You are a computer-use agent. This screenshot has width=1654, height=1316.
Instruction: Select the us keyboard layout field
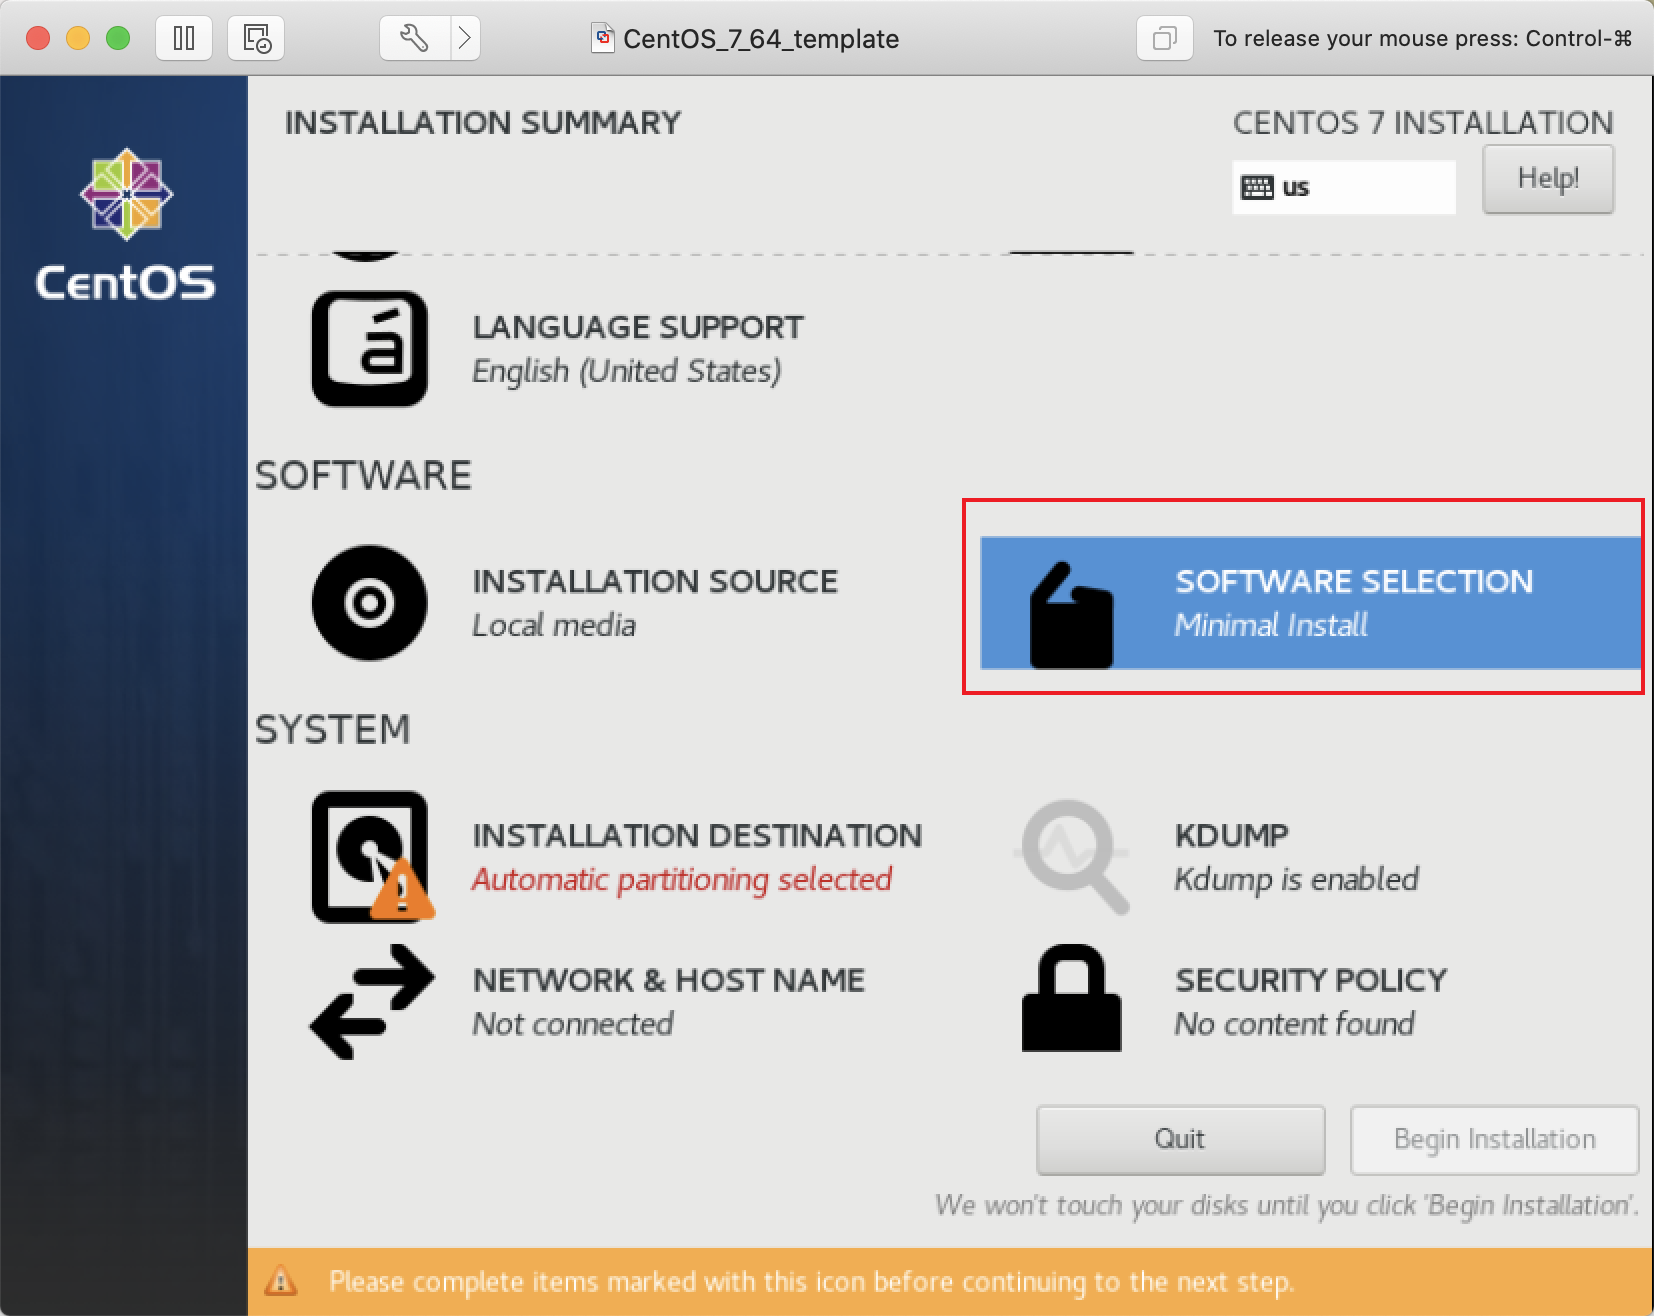[x=1344, y=187]
